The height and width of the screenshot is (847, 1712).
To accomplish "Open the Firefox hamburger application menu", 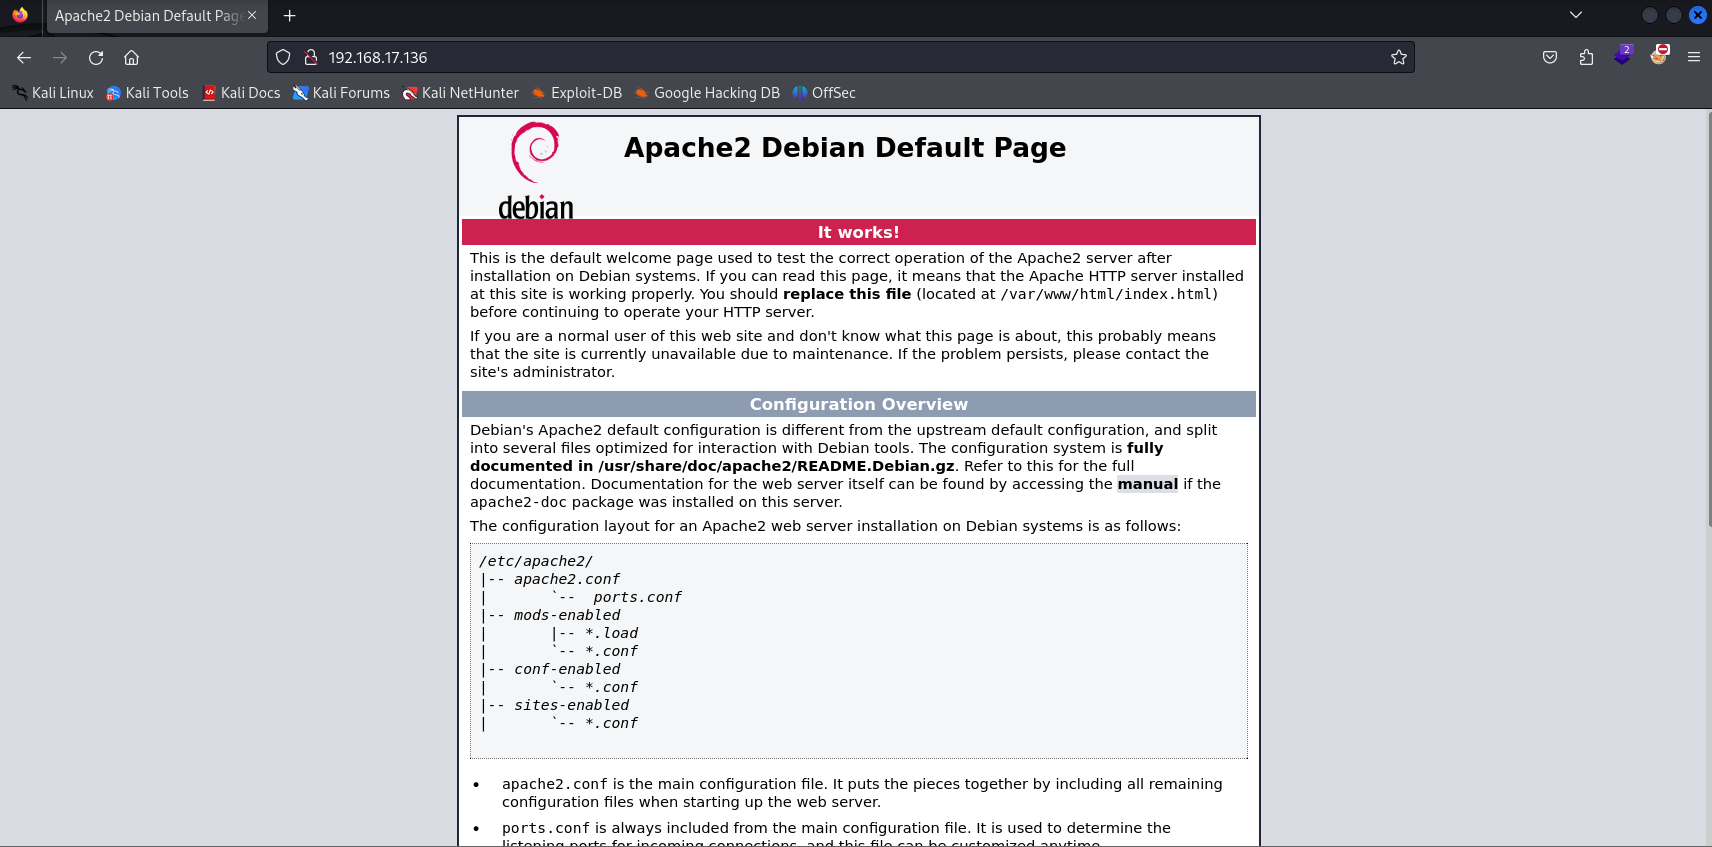I will [x=1694, y=58].
